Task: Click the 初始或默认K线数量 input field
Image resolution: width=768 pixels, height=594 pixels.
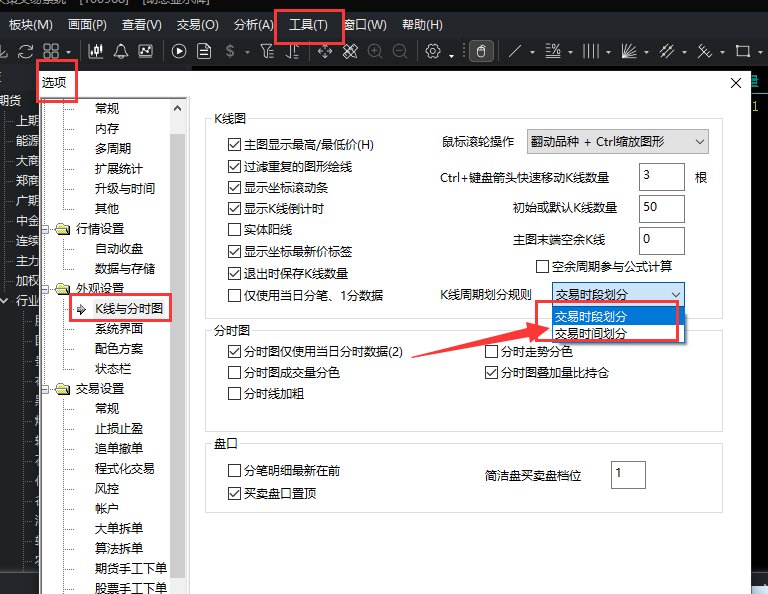Action: (662, 209)
